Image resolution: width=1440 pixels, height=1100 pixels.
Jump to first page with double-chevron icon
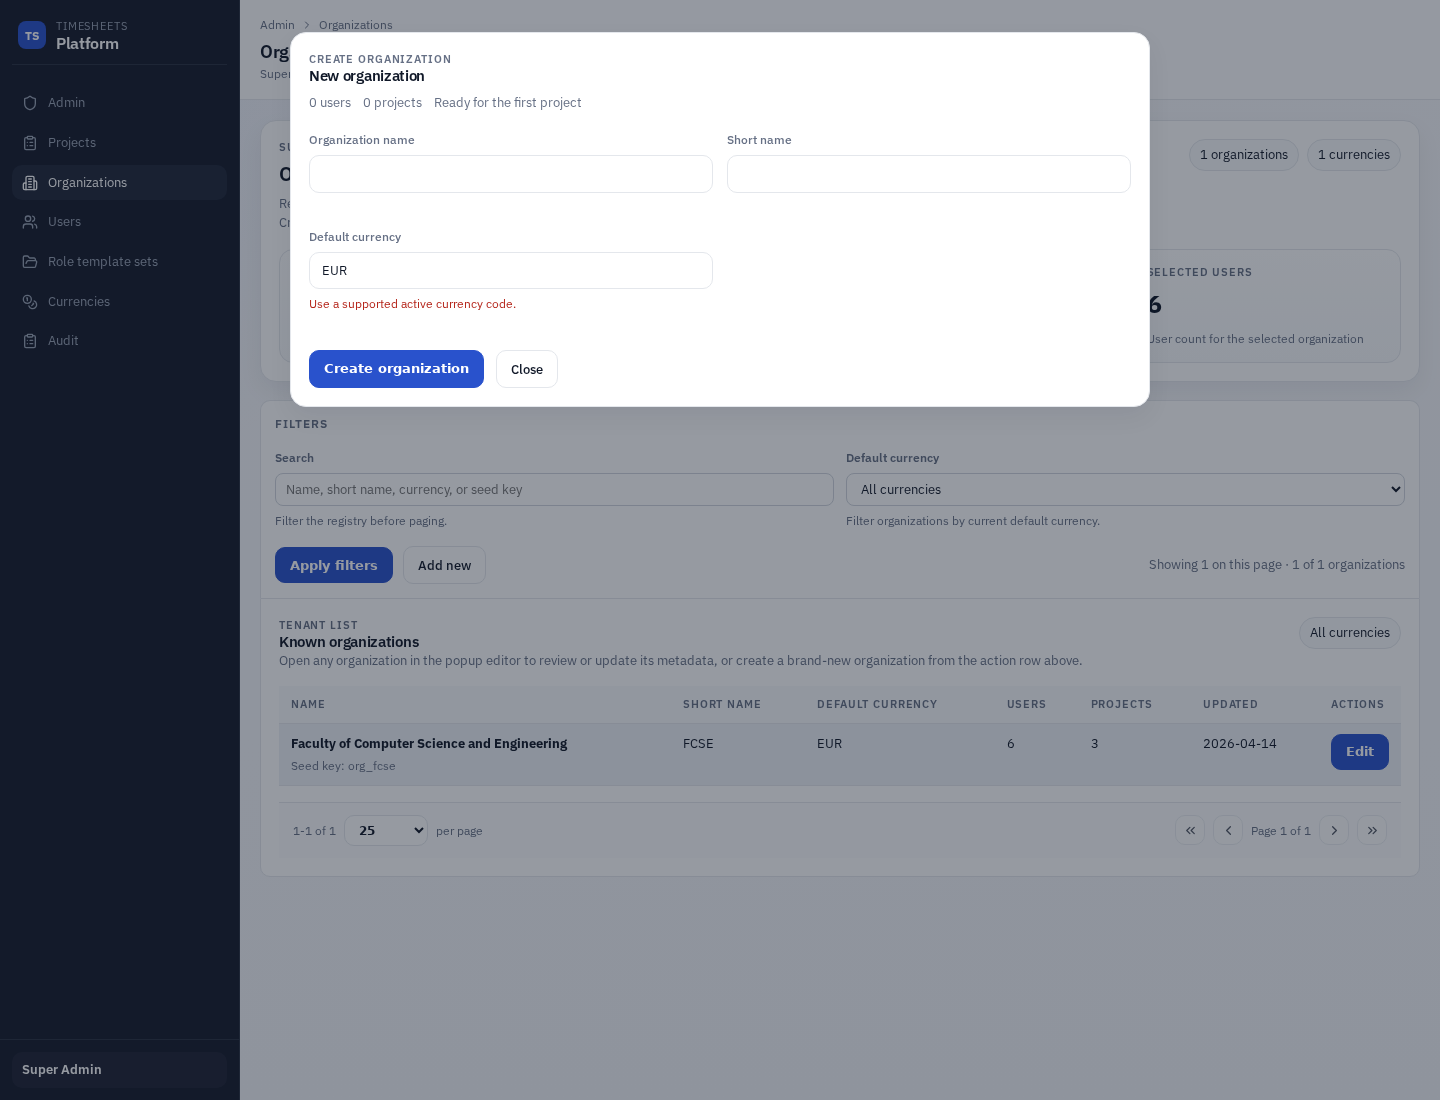(x=1190, y=830)
